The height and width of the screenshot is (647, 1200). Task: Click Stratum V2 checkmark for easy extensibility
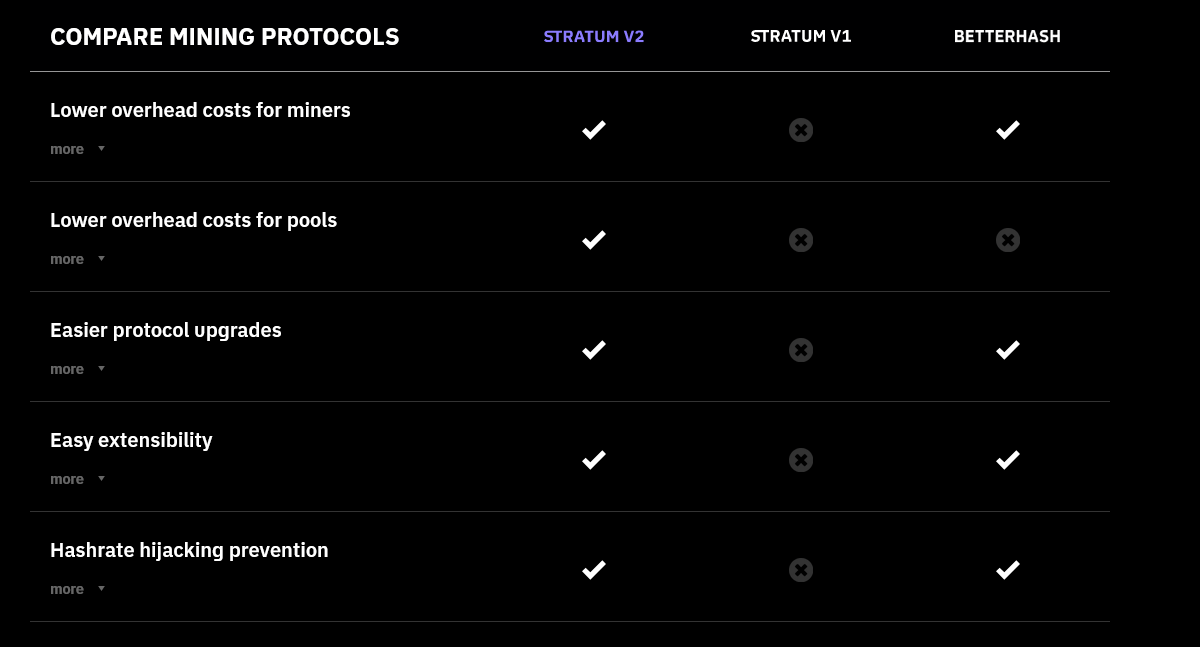tap(594, 460)
